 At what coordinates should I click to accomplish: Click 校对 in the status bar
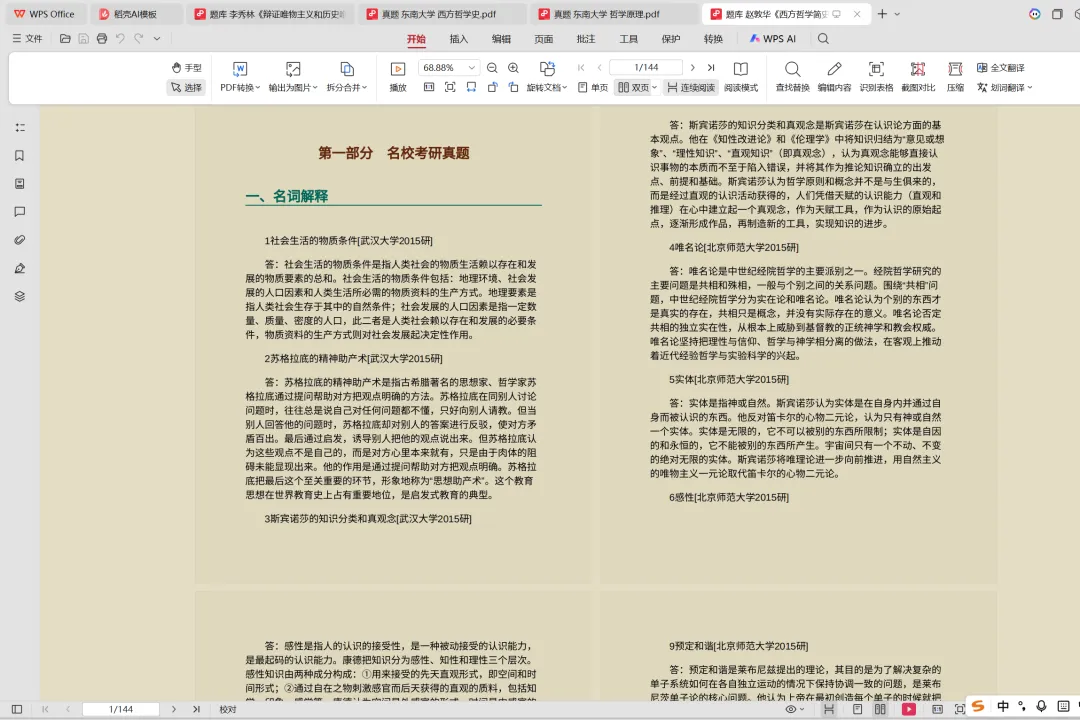tap(228, 709)
